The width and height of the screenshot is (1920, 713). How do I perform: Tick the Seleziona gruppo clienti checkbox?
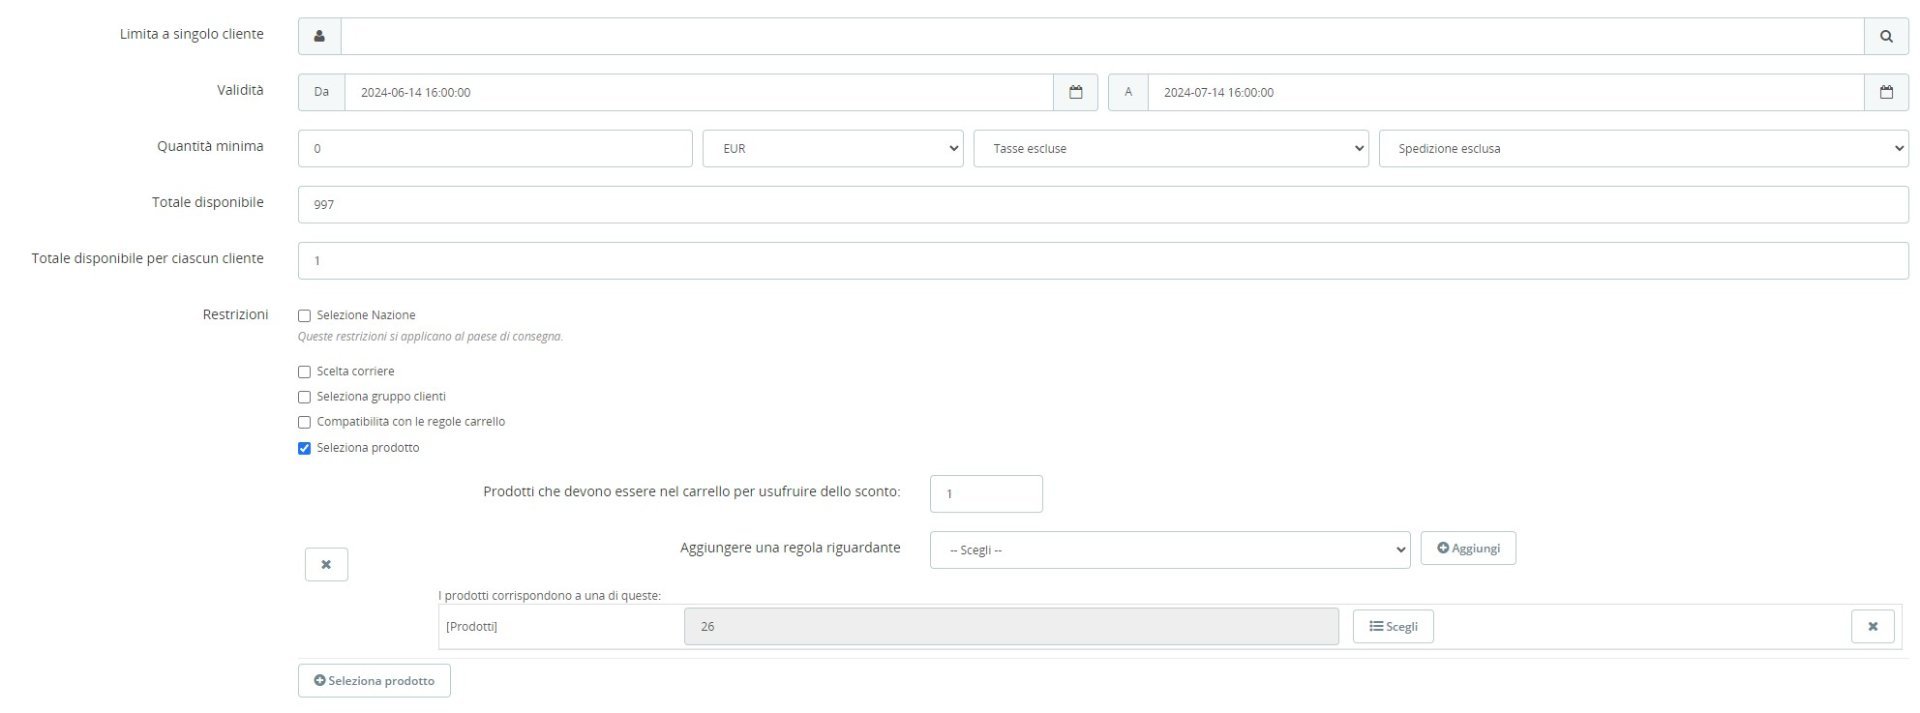pyautogui.click(x=305, y=397)
